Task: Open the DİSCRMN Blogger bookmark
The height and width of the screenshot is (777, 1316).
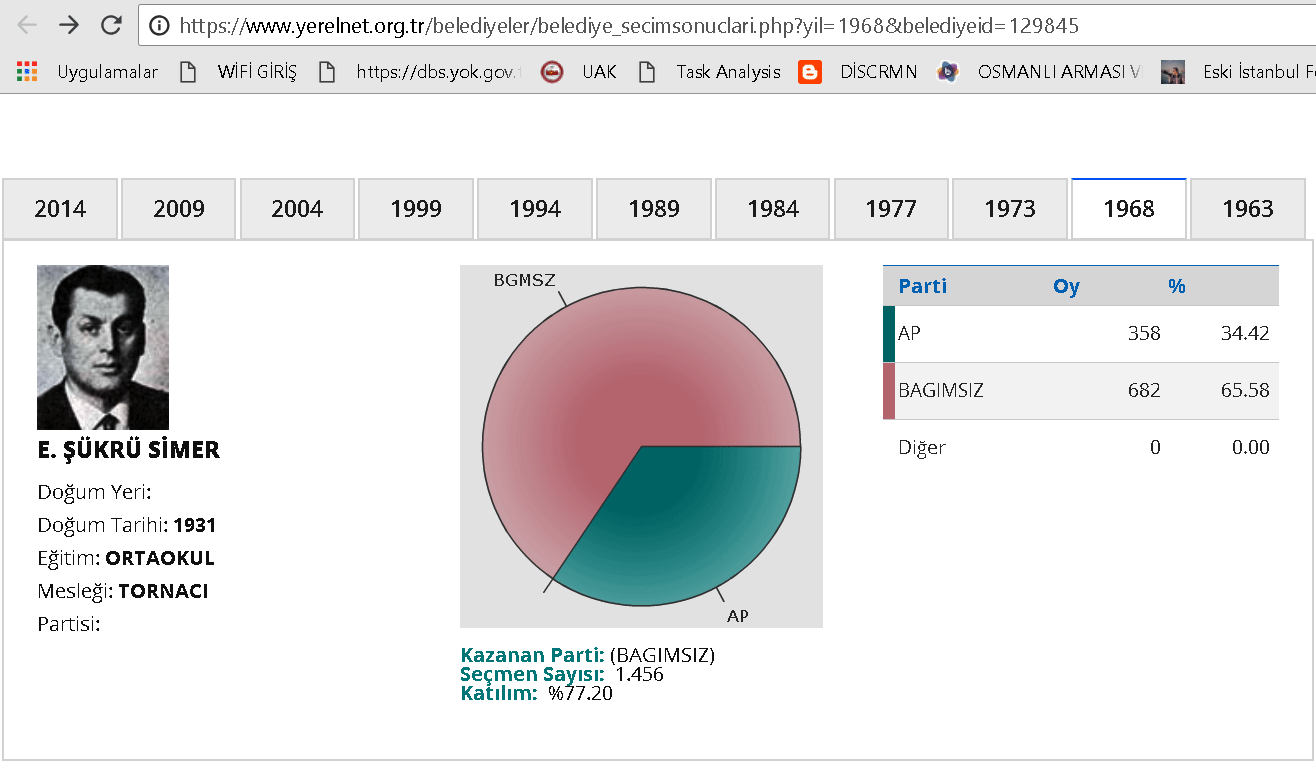Action: 858,72
